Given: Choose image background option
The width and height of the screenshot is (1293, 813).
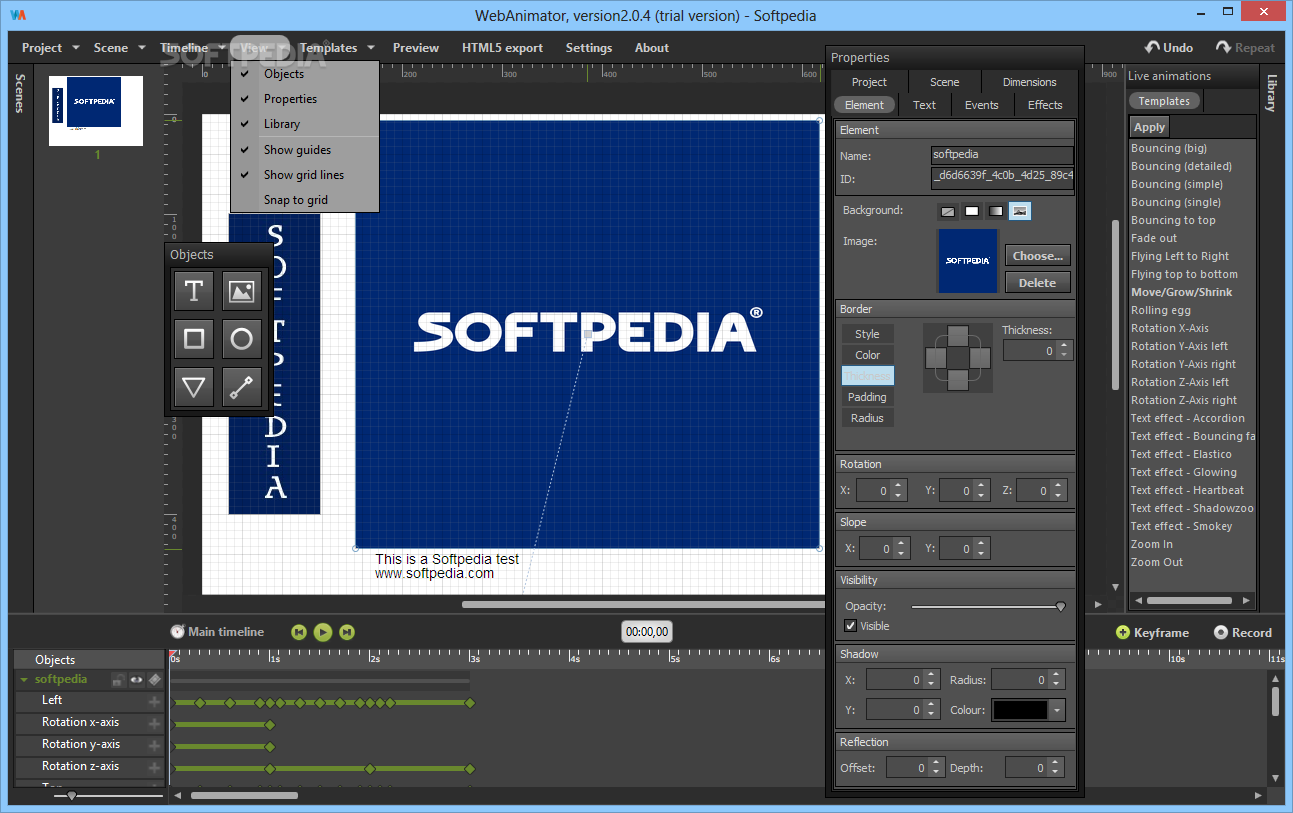Looking at the screenshot, I should pos(1020,211).
